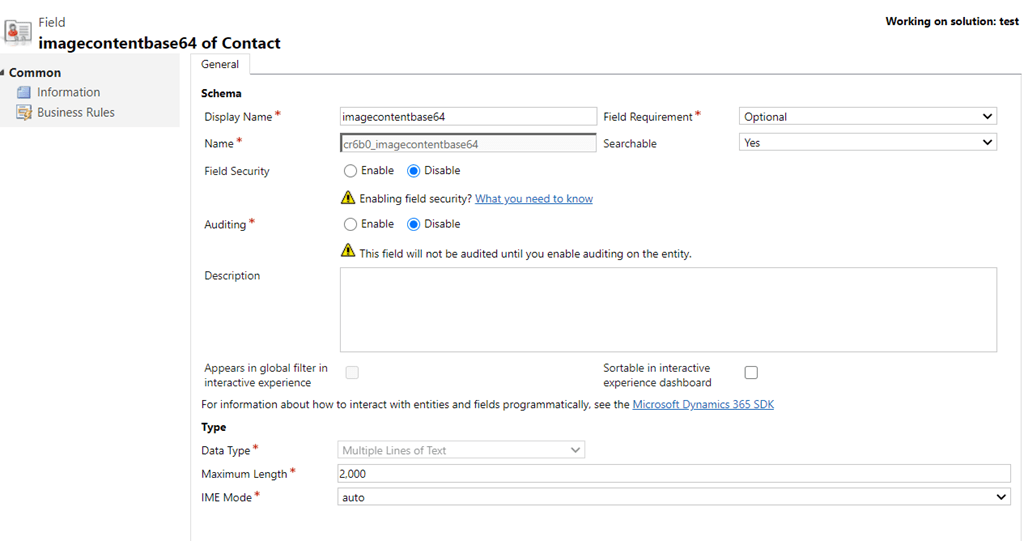
Task: Click into the Maximum Length field
Action: point(675,474)
